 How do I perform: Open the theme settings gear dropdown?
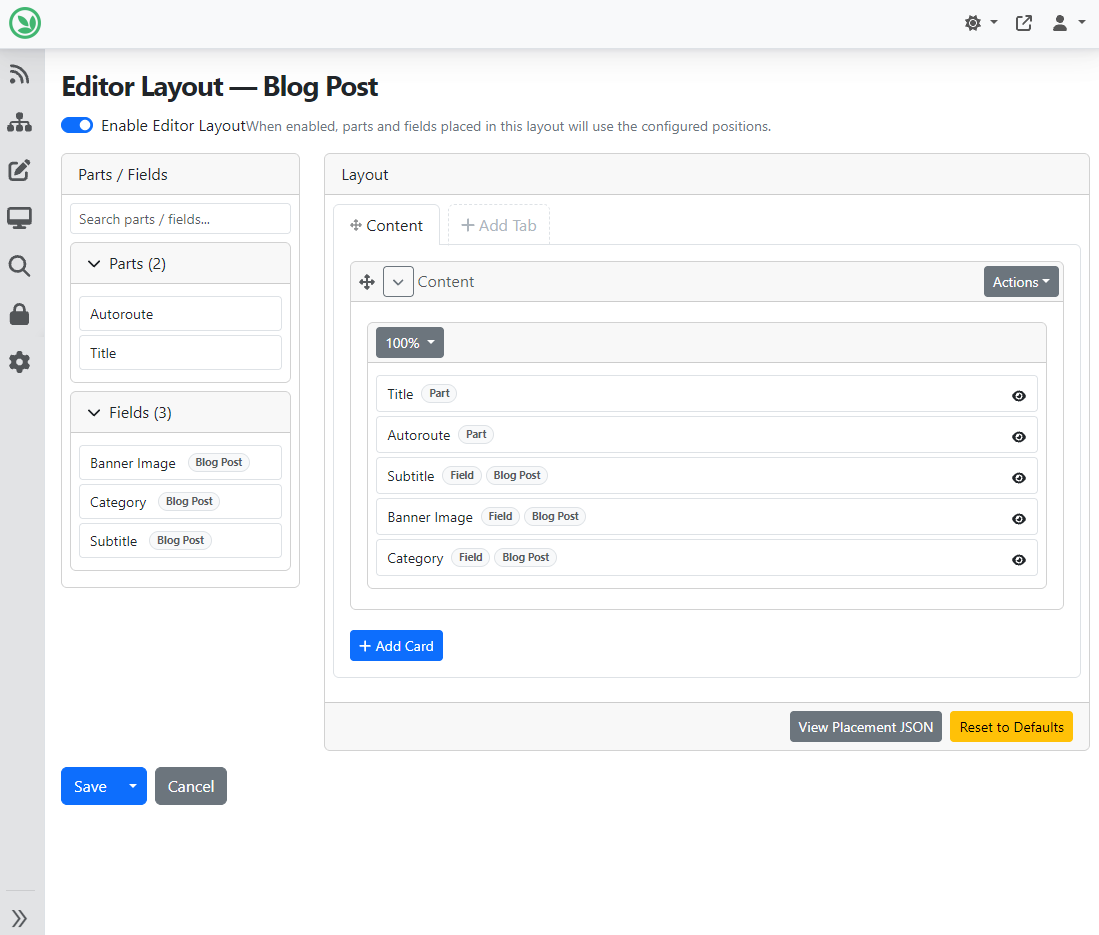(981, 23)
